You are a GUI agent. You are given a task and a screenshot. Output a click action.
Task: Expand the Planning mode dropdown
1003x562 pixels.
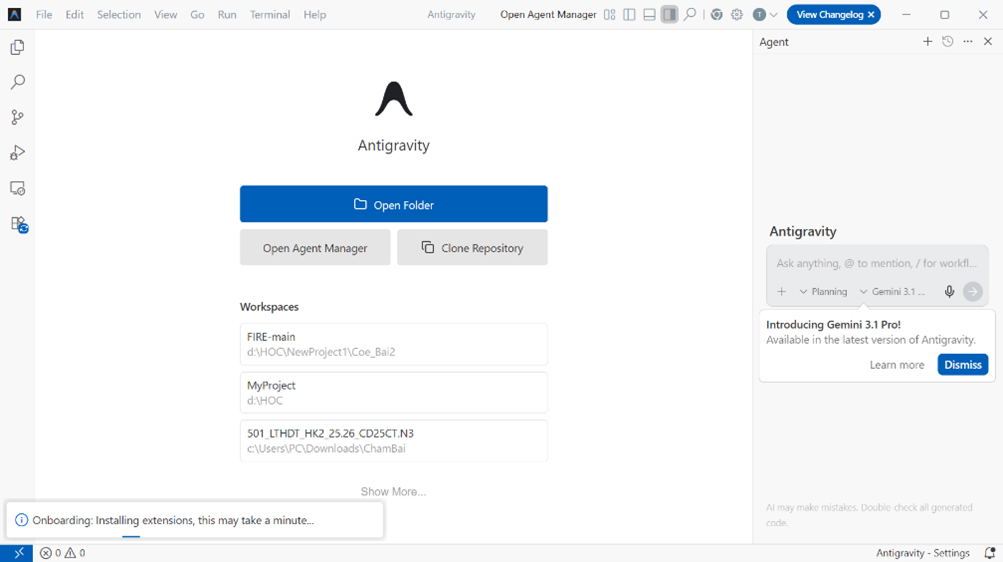pyautogui.click(x=823, y=292)
